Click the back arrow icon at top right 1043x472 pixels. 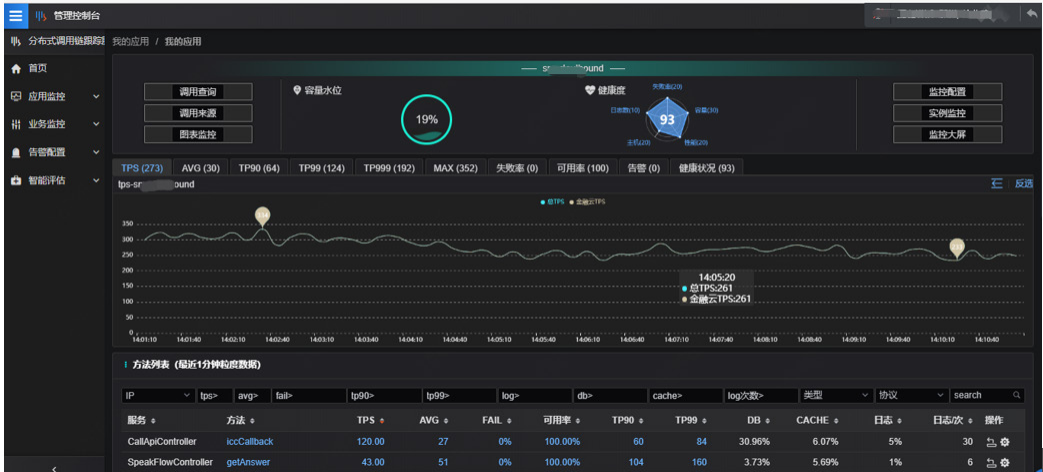(1032, 15)
